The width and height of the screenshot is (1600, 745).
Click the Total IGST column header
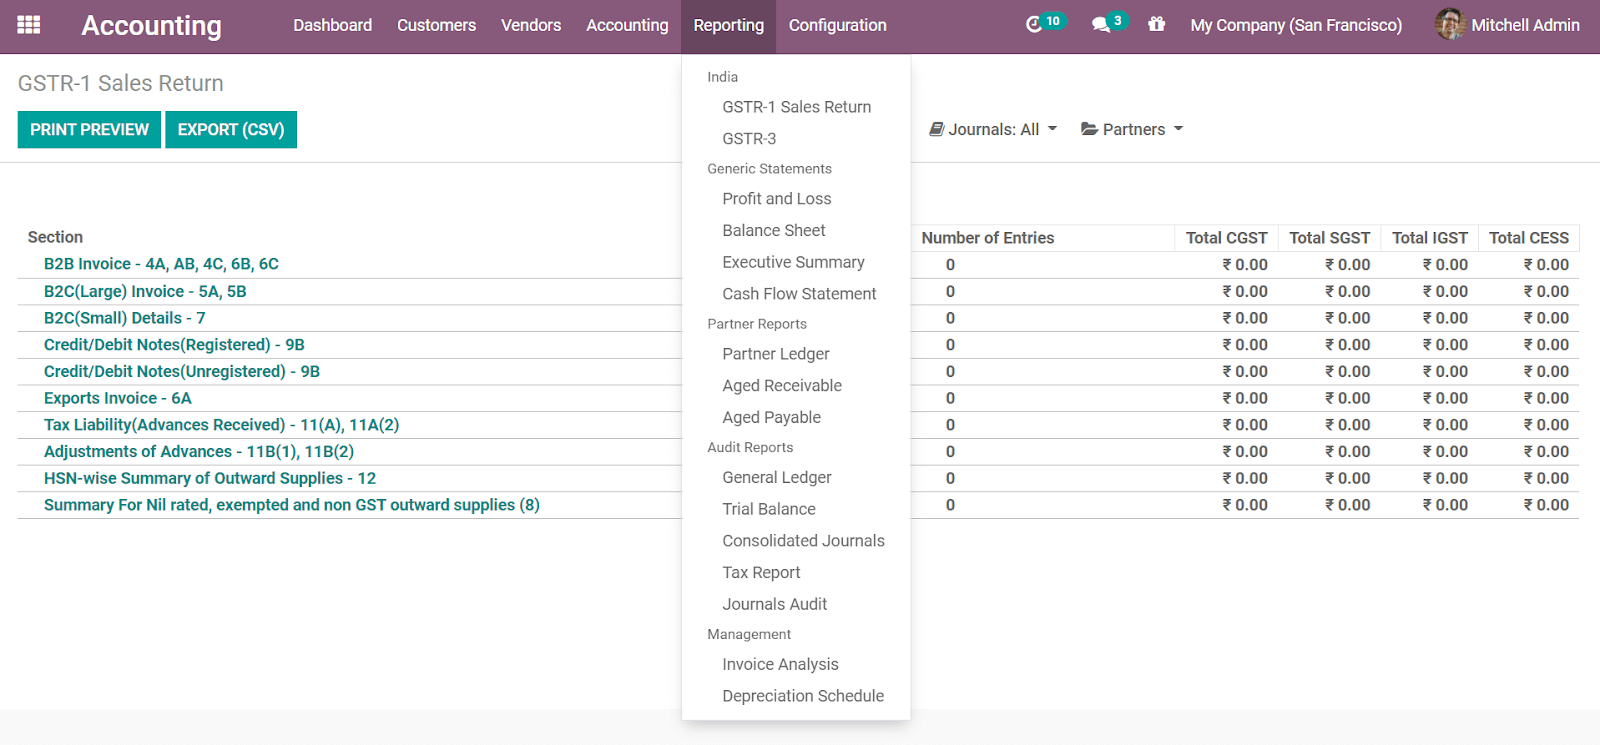pyautogui.click(x=1430, y=238)
